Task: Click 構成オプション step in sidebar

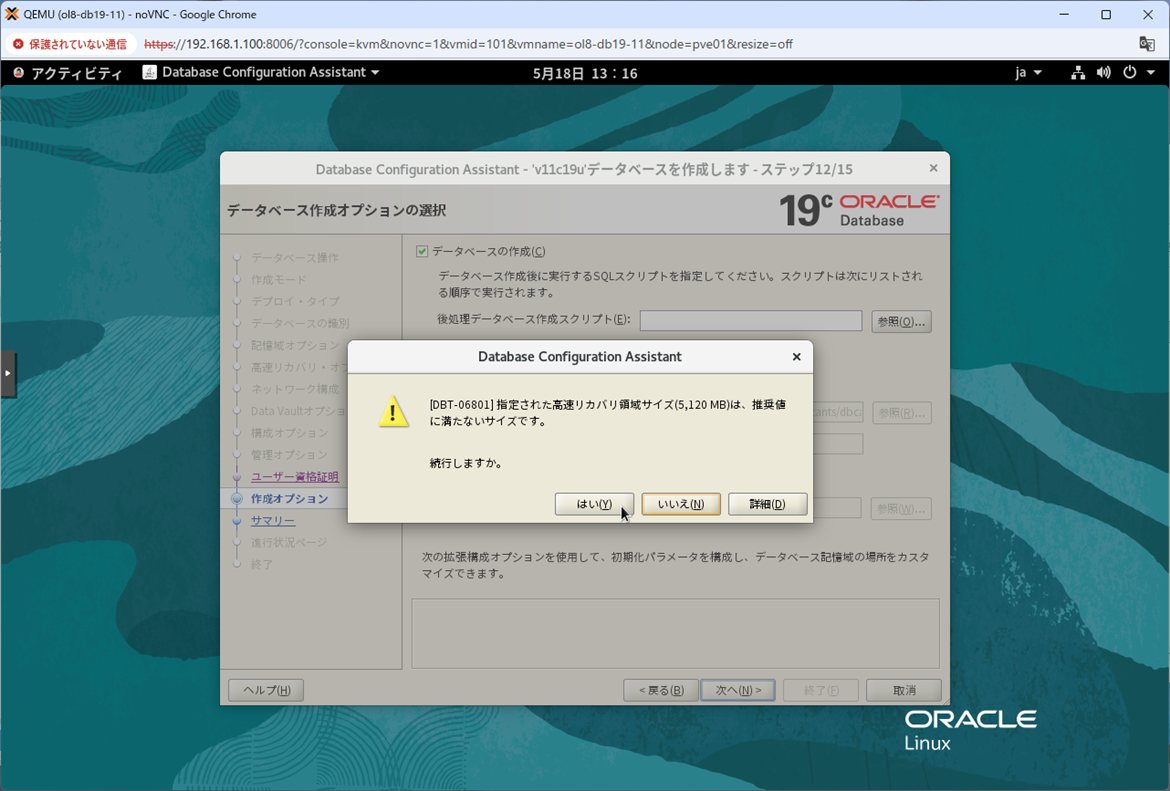Action: [290, 433]
